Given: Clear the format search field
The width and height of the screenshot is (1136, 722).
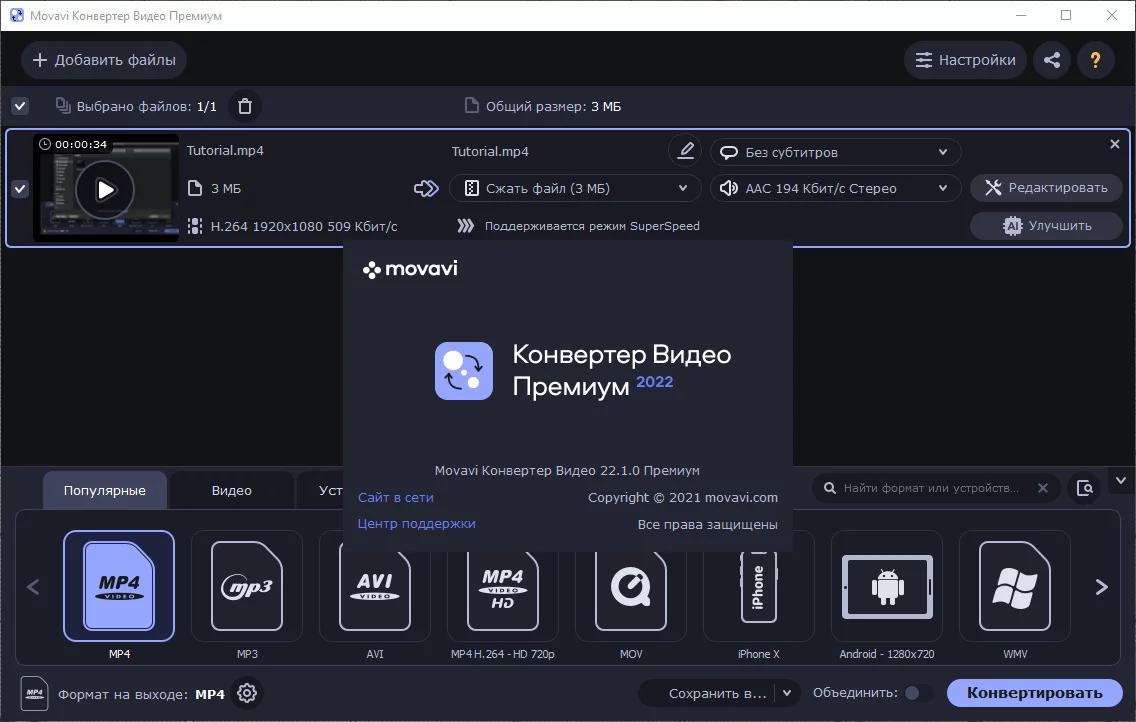Looking at the screenshot, I should point(1043,488).
